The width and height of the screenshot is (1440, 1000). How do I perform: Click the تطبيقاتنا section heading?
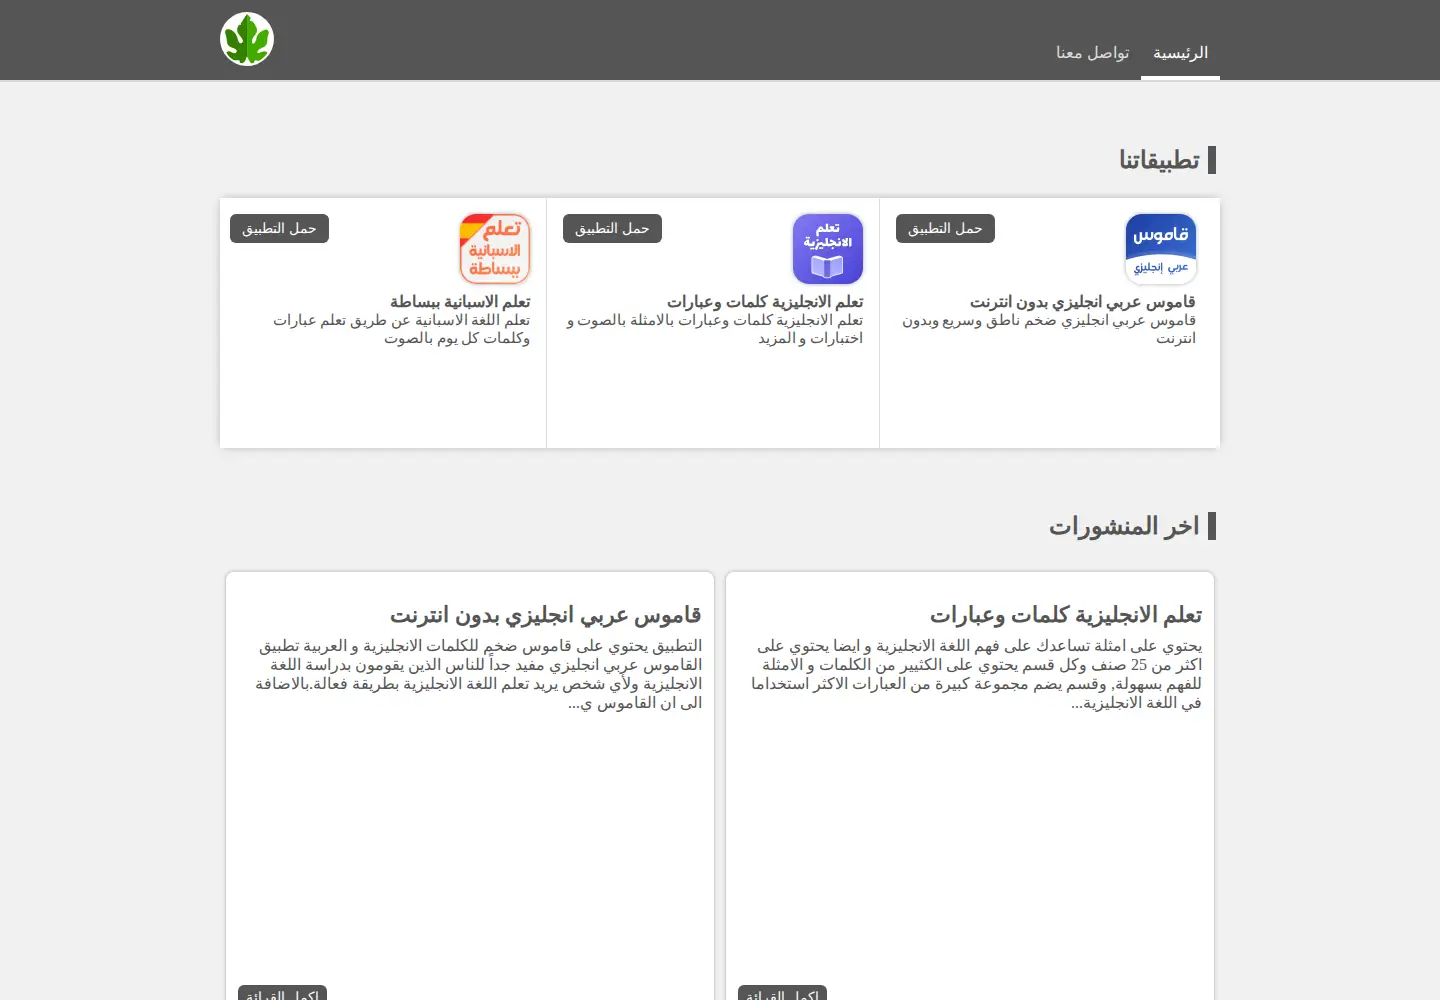1159,160
